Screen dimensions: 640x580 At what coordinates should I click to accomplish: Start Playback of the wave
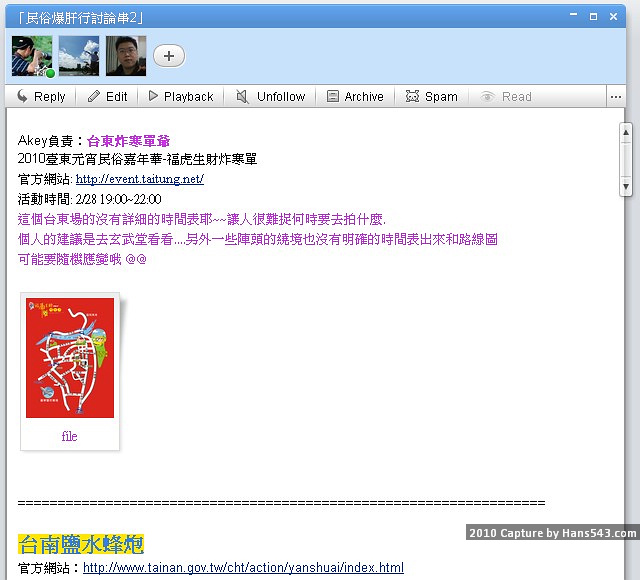pos(180,97)
